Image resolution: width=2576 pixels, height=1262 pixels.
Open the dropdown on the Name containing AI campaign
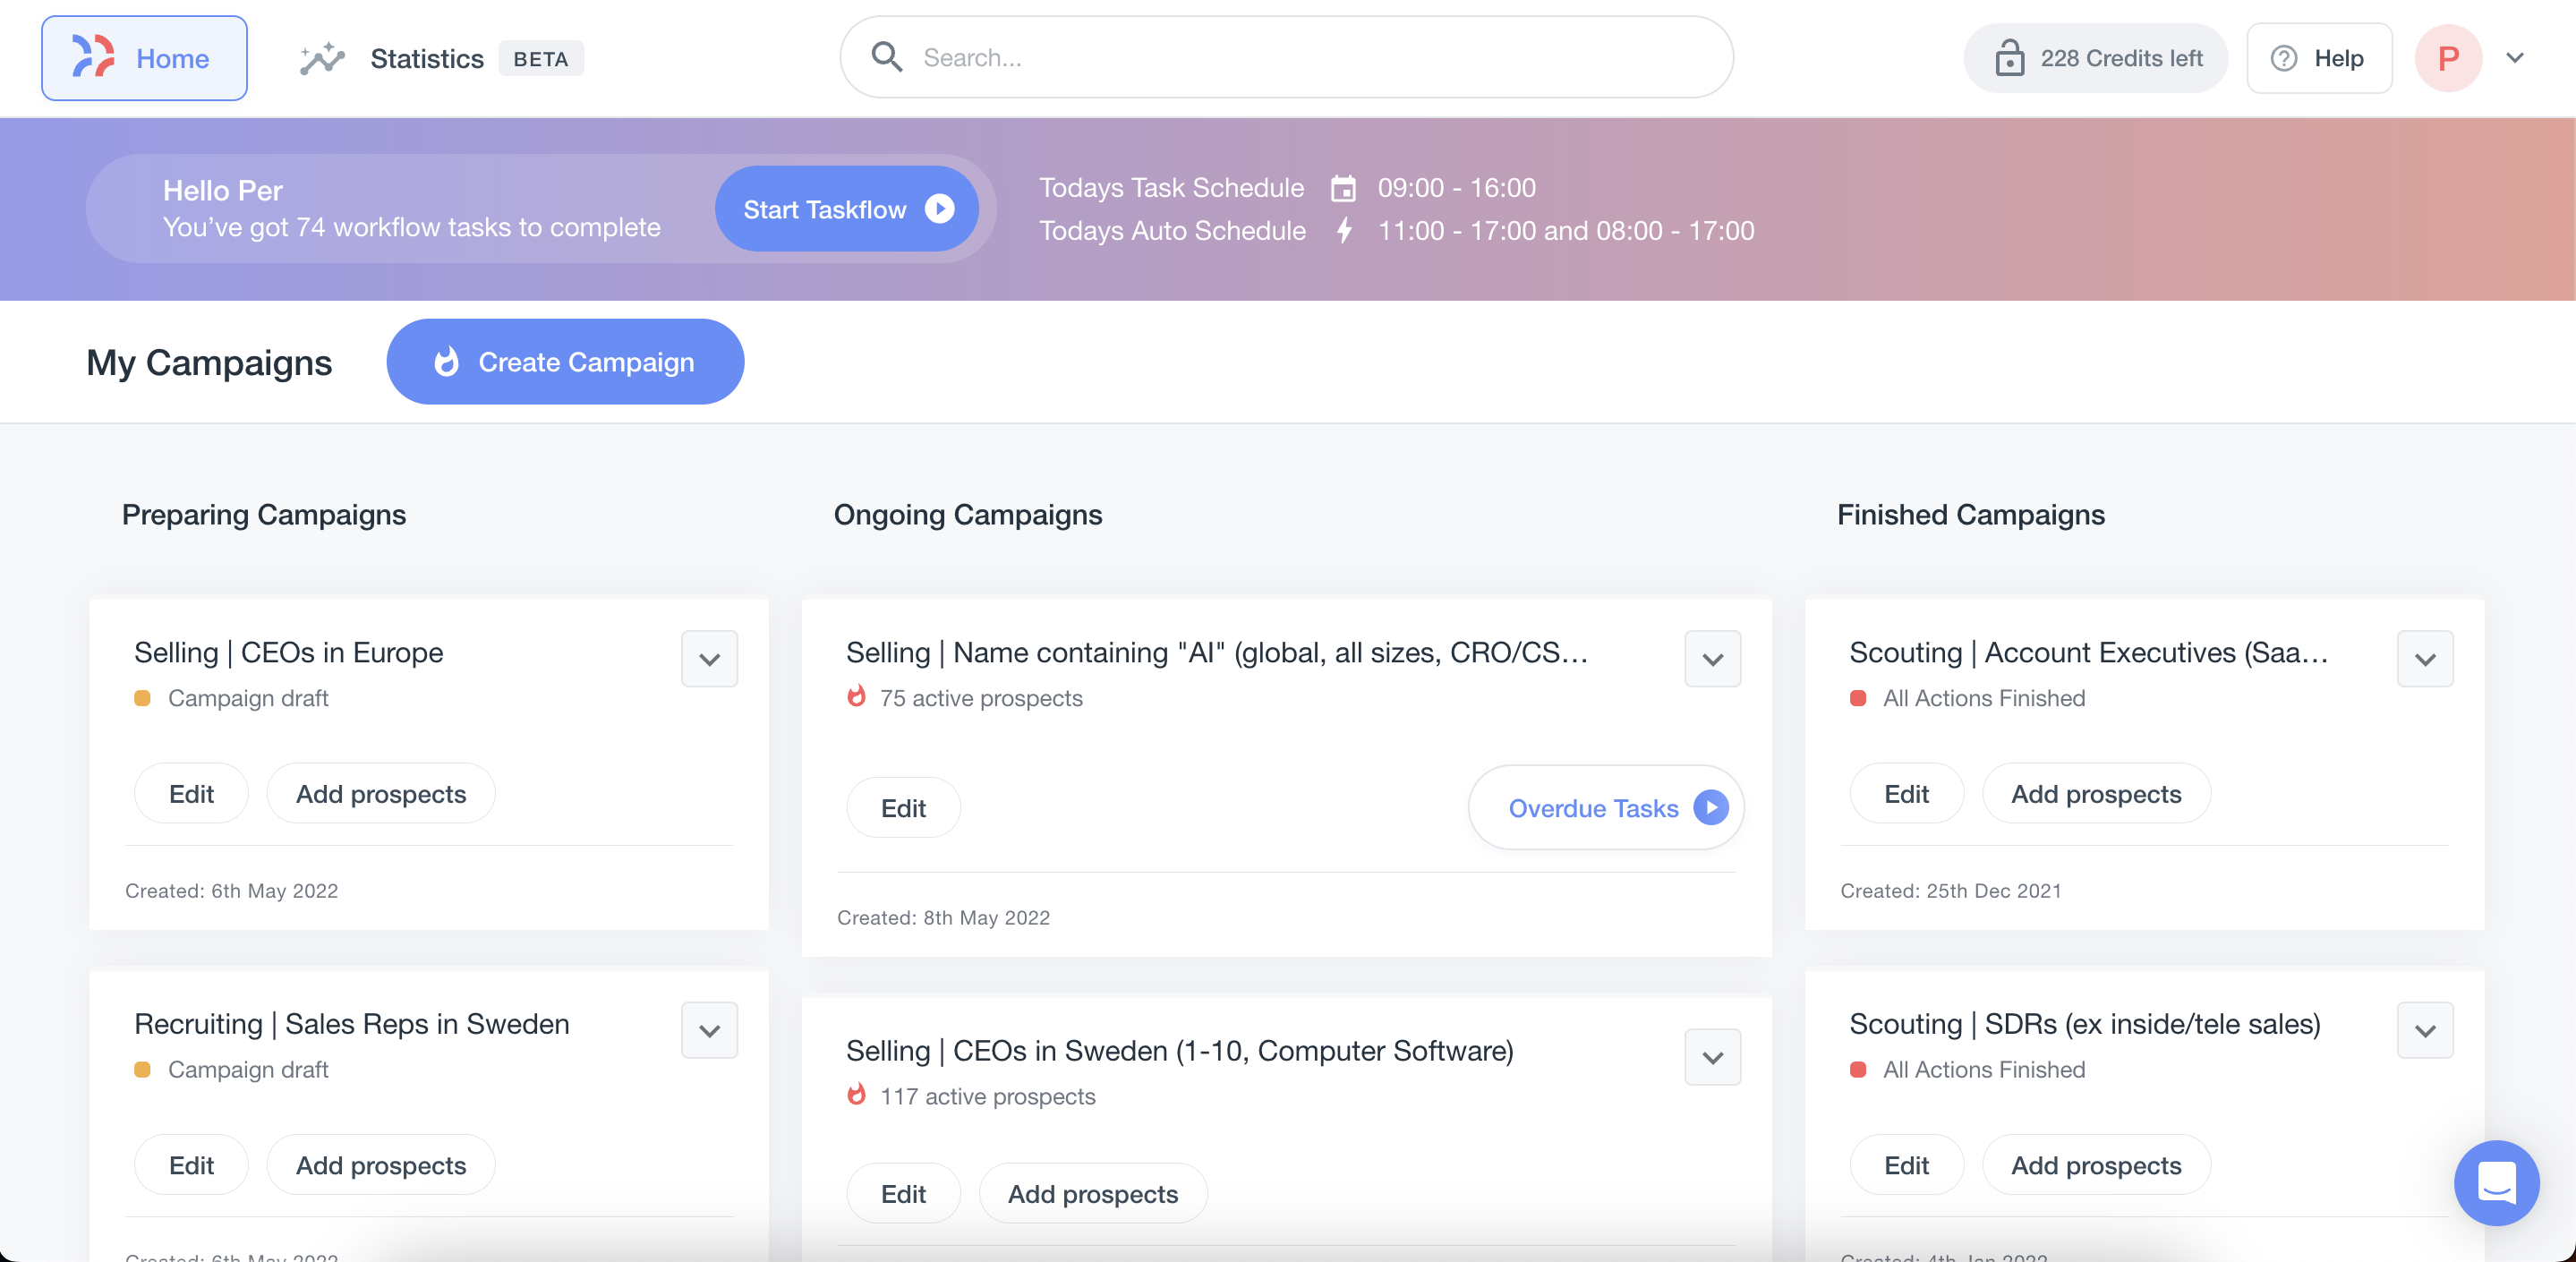pyautogui.click(x=1712, y=659)
